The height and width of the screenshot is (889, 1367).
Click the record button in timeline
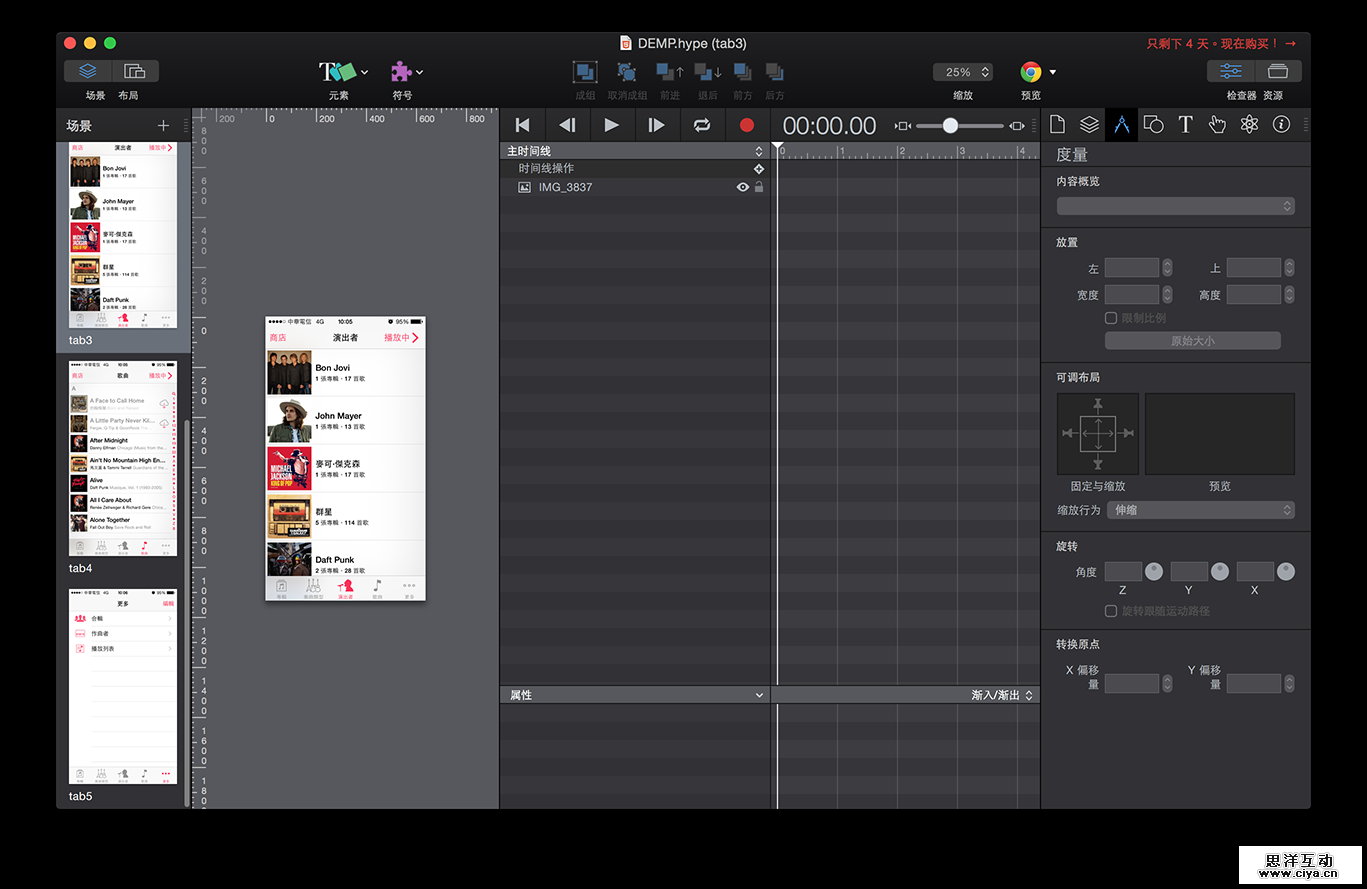pyautogui.click(x=746, y=125)
